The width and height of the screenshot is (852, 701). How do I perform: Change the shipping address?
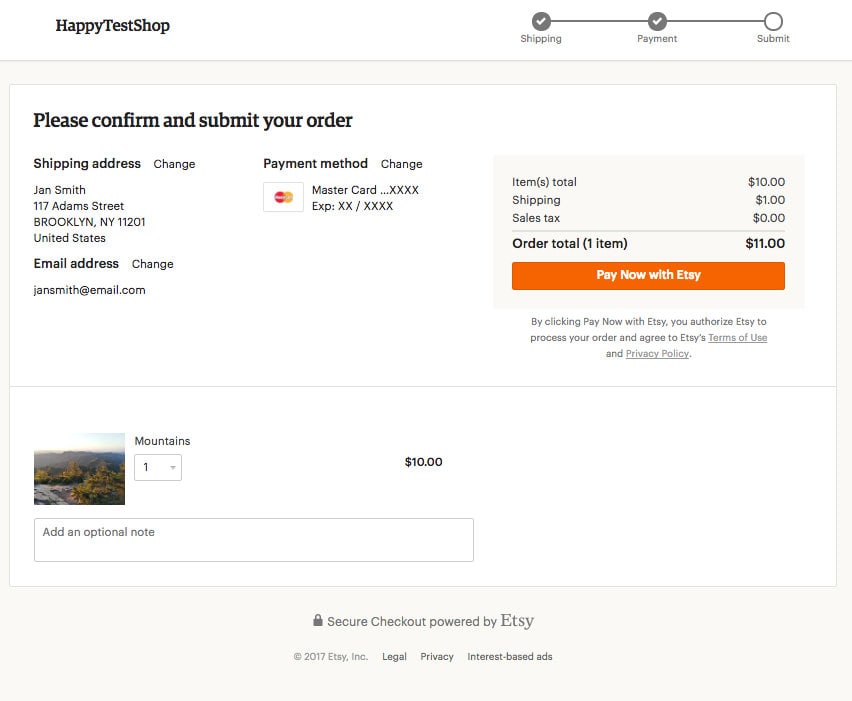pos(174,164)
